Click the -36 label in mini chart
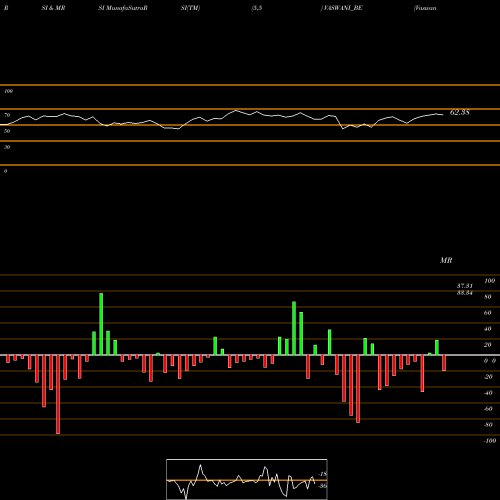 point(323,486)
